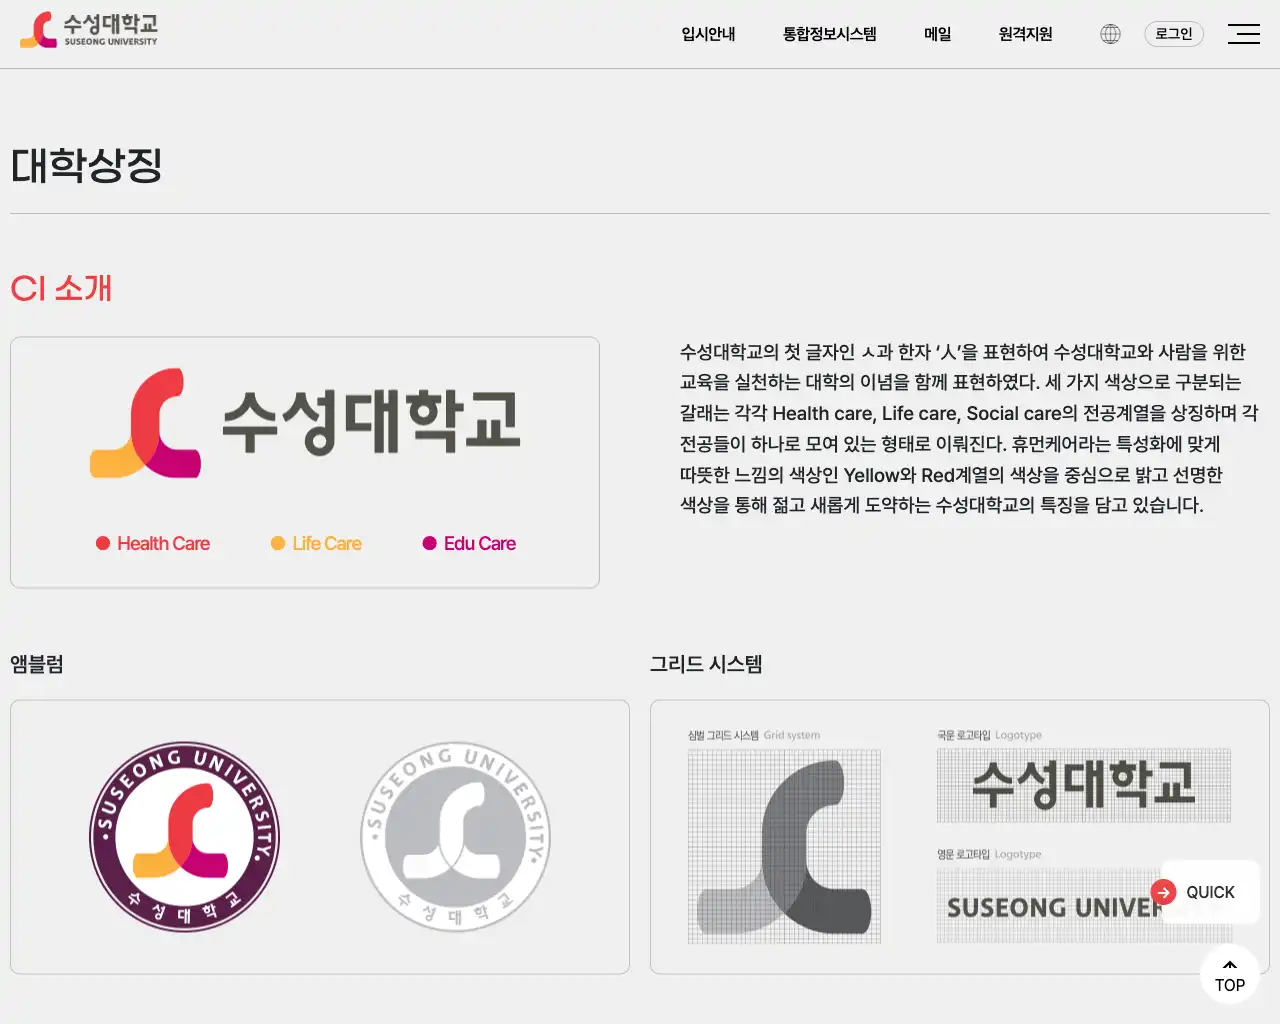Click the yellow Life Care color dot
This screenshot has height=1024, width=1280.
coord(275,543)
